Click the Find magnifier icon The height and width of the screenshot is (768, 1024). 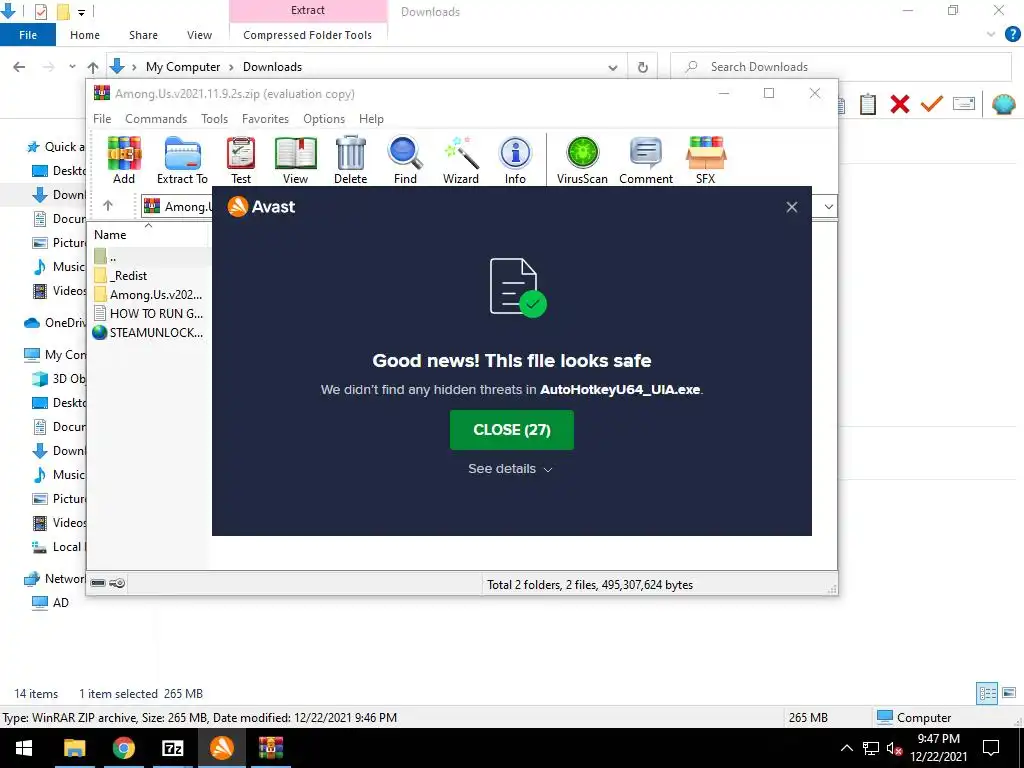[x=405, y=161]
